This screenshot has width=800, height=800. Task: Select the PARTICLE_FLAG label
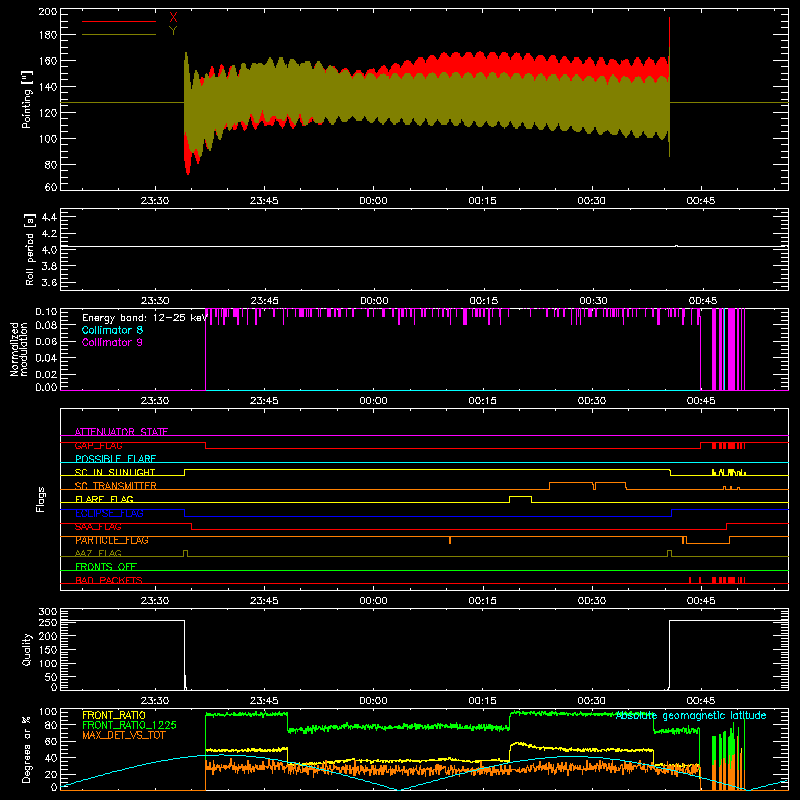pyautogui.click(x=112, y=540)
